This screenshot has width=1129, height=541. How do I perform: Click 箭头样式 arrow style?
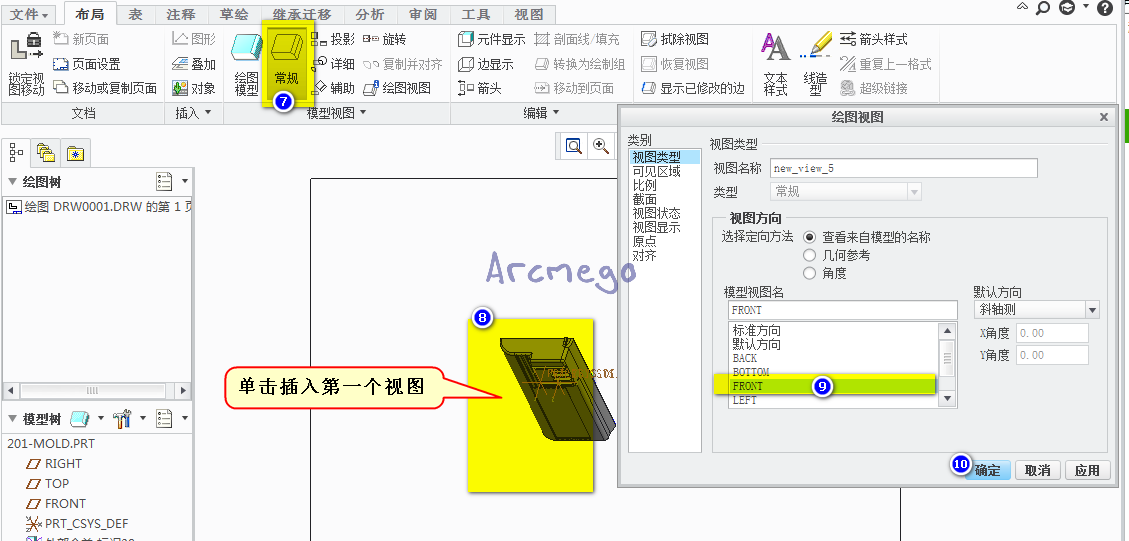874,40
